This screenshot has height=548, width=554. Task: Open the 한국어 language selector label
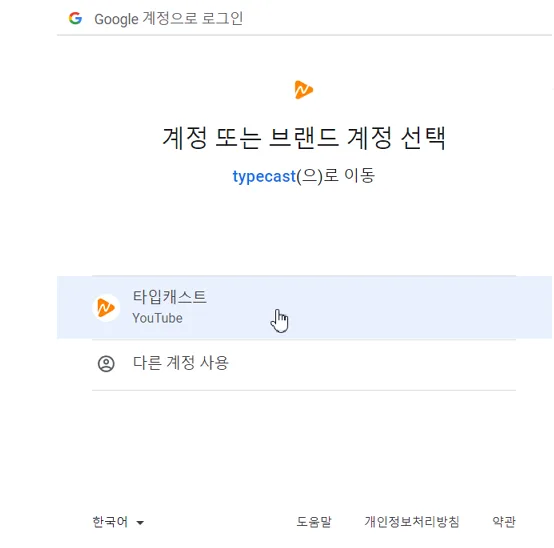110,522
